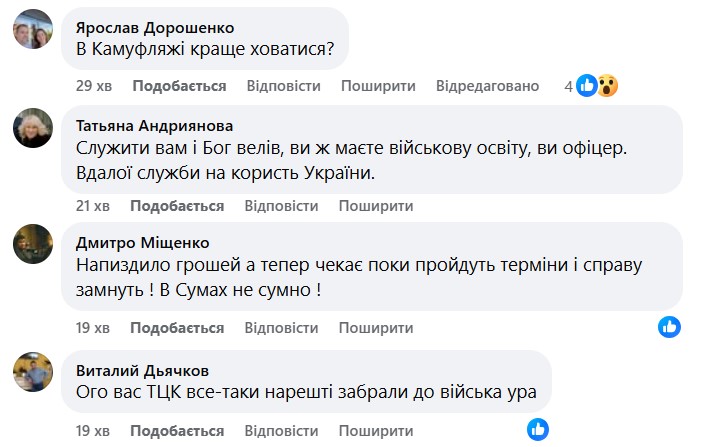This screenshot has height=447, width=727.
Task: Click the wow emoji reaction on first comment
Action: 606,86
